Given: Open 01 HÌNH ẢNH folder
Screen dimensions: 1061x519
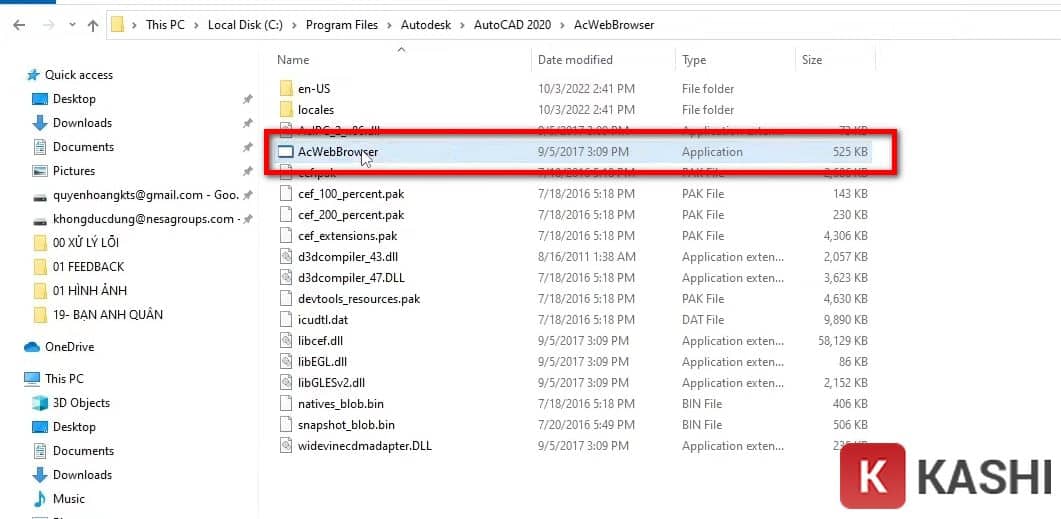Looking at the screenshot, I should [90, 291].
